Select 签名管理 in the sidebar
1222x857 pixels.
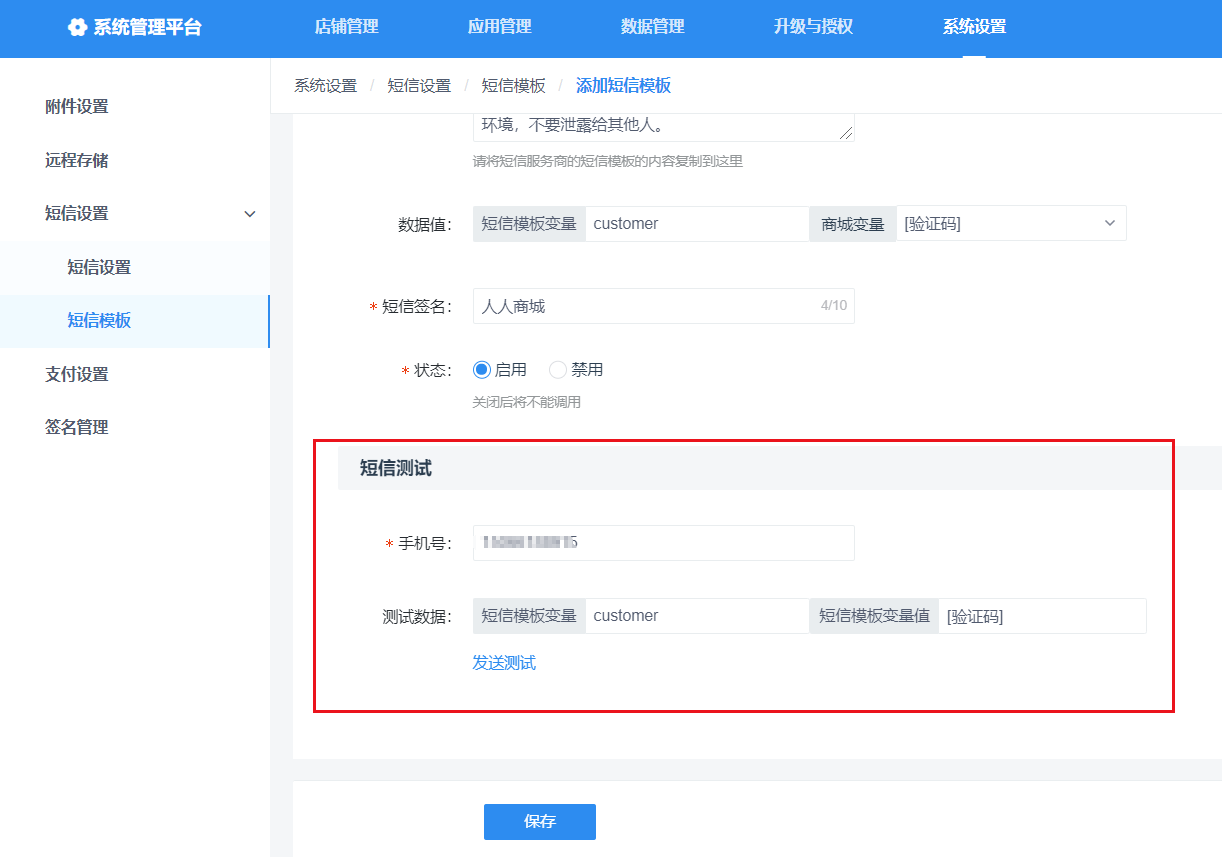77,427
